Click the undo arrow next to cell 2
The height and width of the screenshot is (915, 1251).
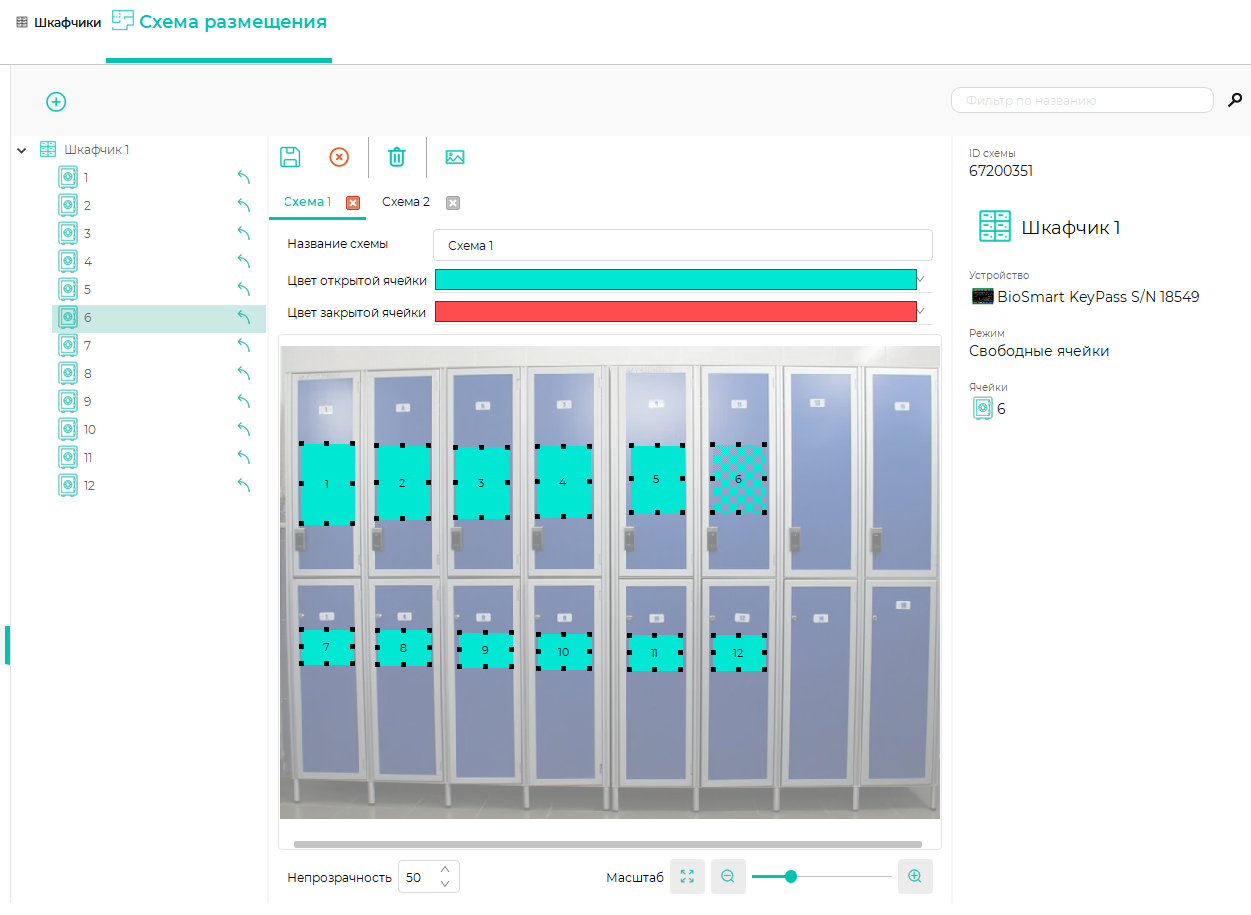[243, 205]
